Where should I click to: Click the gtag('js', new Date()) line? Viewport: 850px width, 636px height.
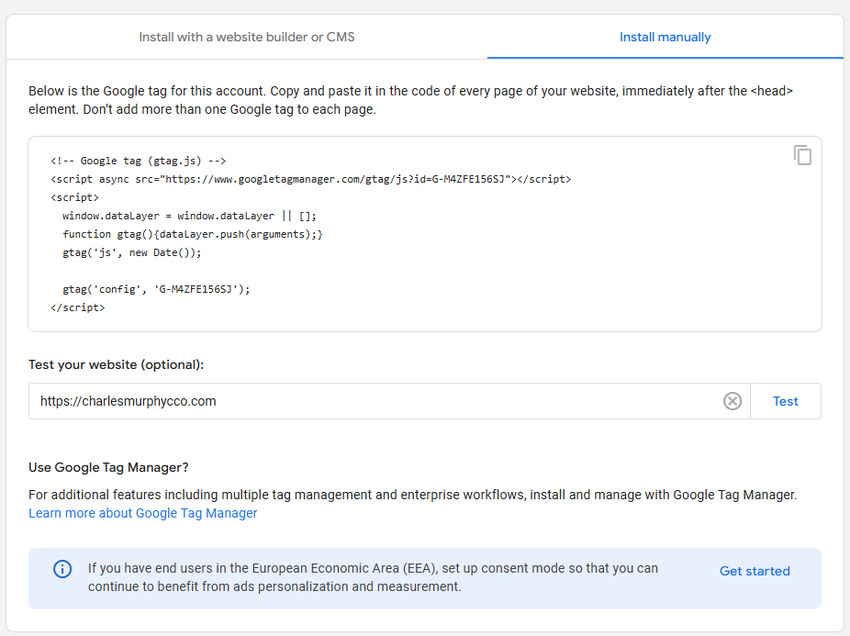(x=132, y=253)
